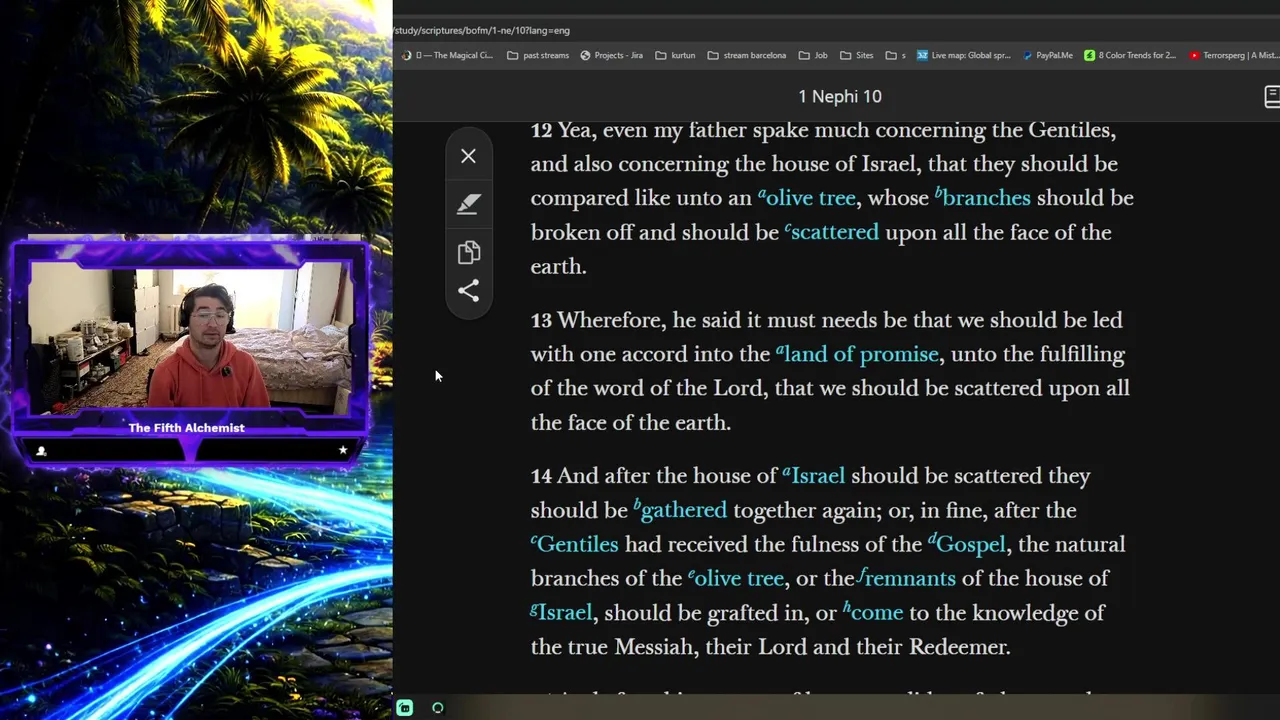
Task: Select verse number 12
Action: tap(541, 130)
